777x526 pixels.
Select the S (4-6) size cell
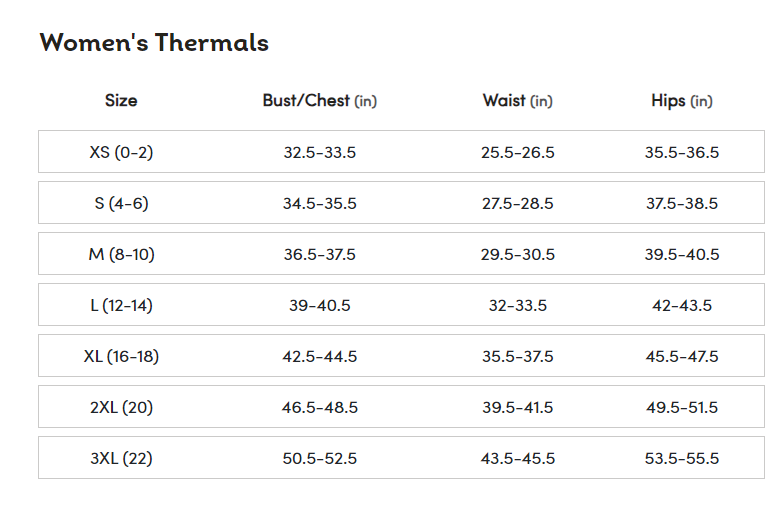tap(121, 203)
